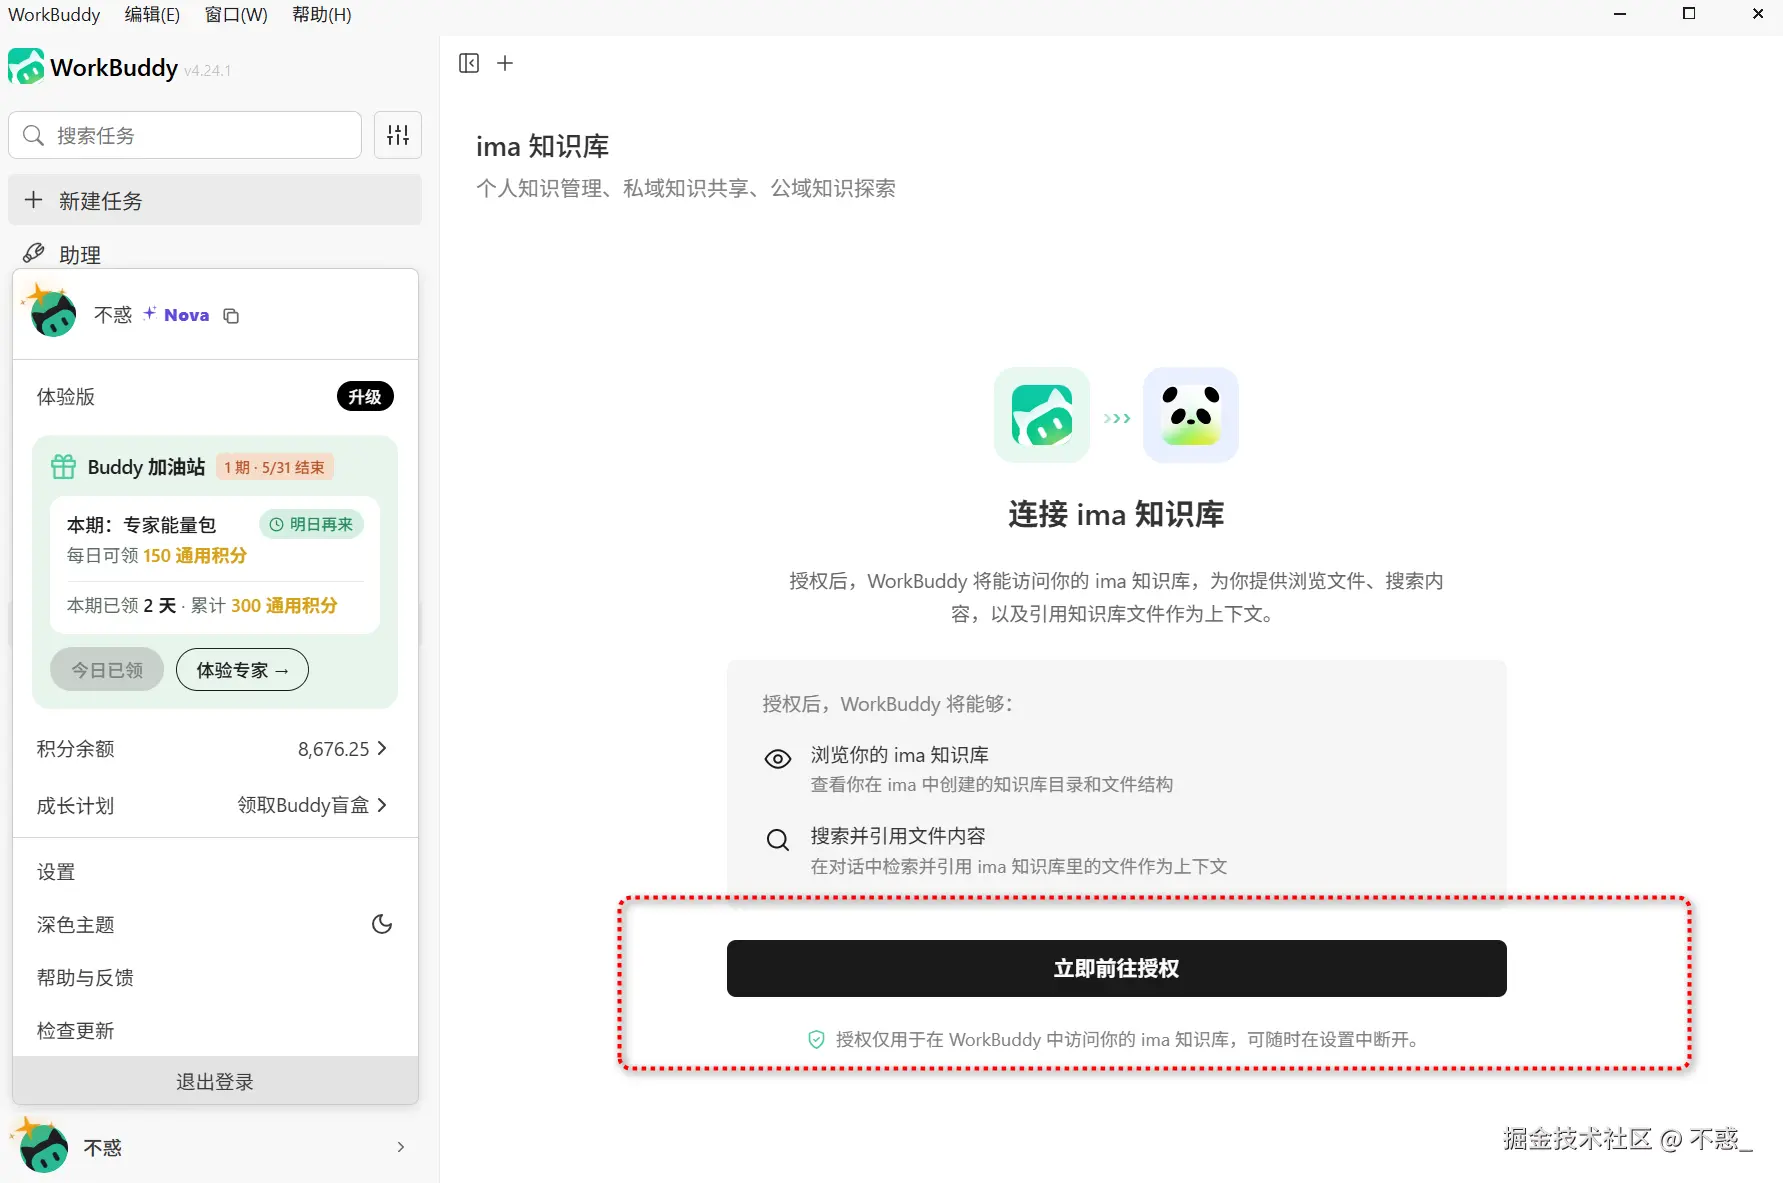Click the search magnifier icon

click(33, 135)
